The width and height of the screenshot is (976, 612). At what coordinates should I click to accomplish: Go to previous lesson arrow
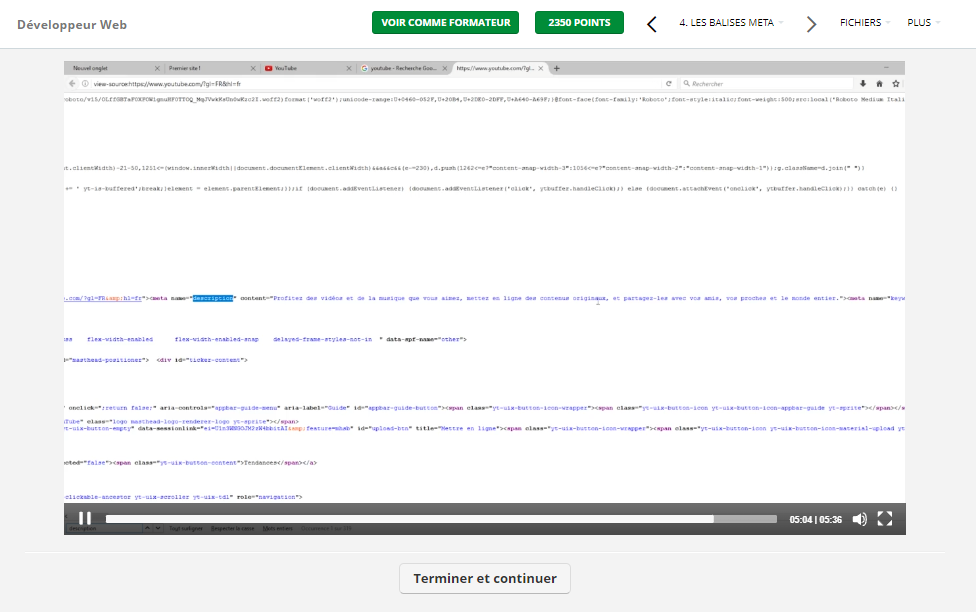coord(652,24)
